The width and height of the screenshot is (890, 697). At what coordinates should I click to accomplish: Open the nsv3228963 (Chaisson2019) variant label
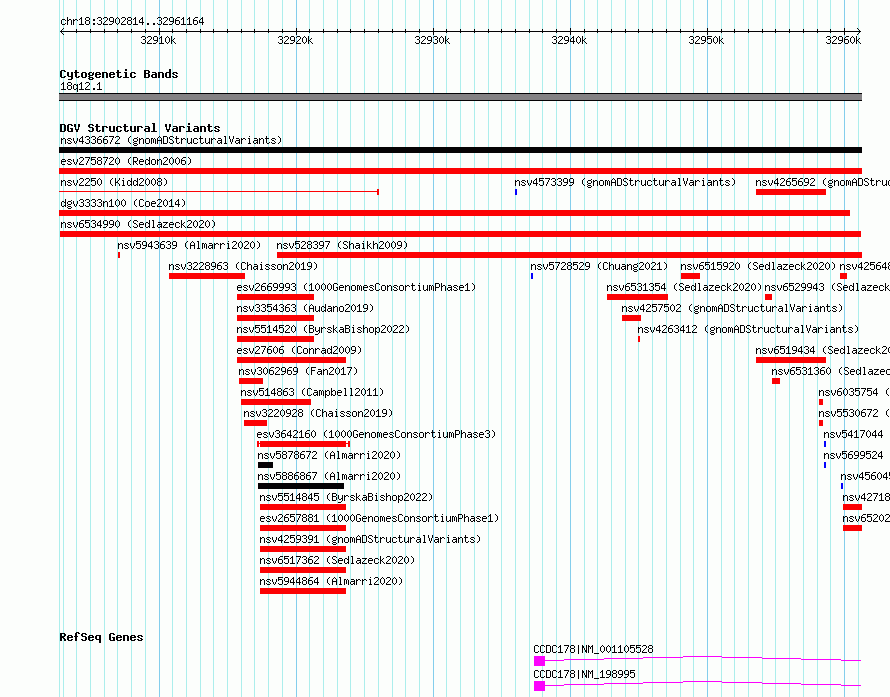click(243, 266)
